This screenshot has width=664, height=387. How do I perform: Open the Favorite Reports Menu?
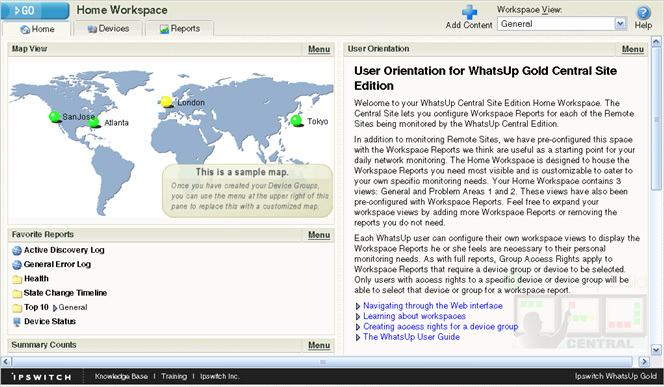tap(319, 235)
